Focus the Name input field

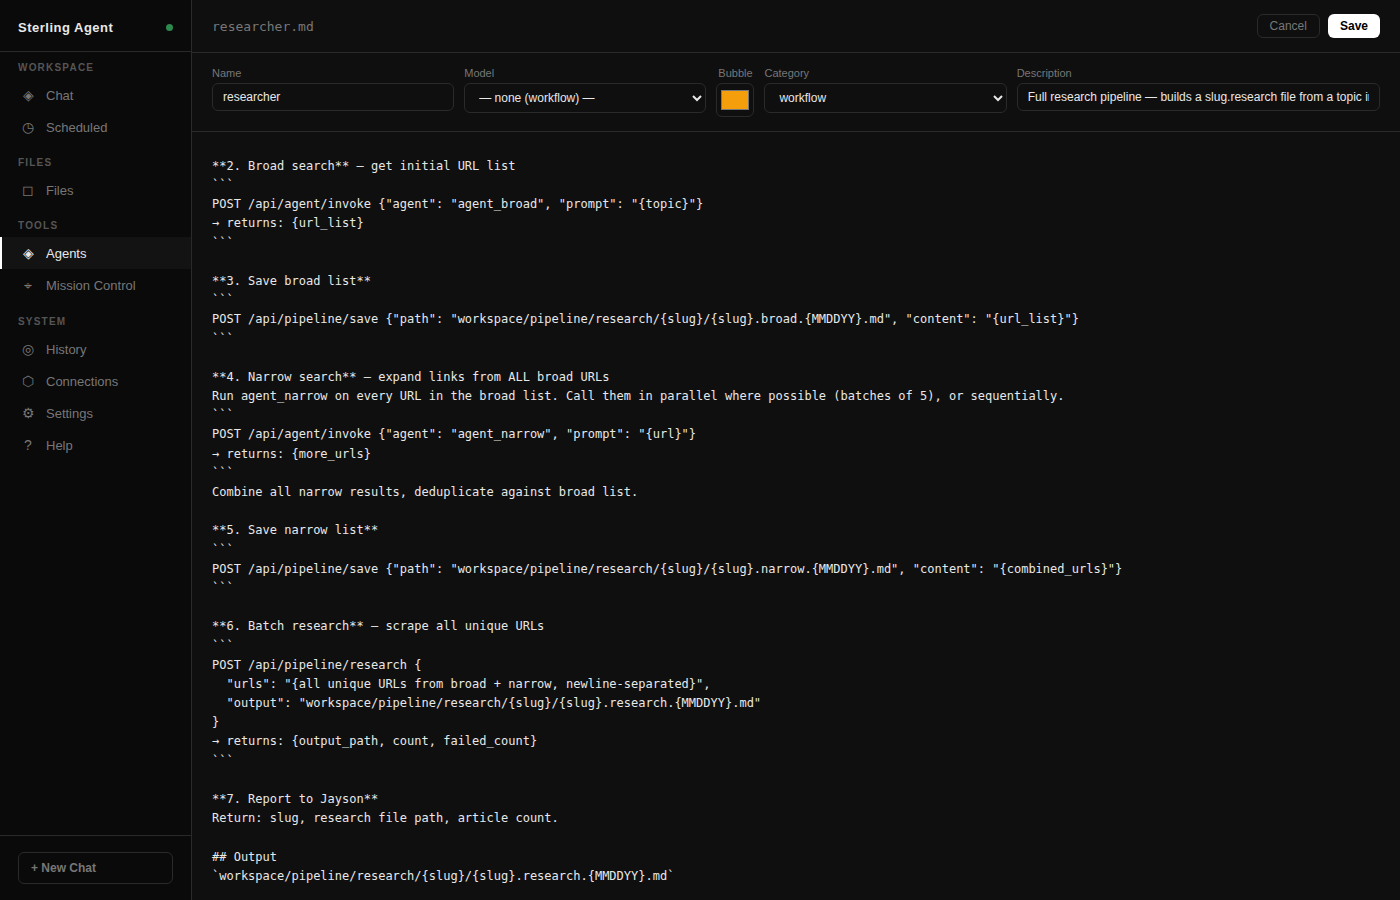[x=333, y=97]
